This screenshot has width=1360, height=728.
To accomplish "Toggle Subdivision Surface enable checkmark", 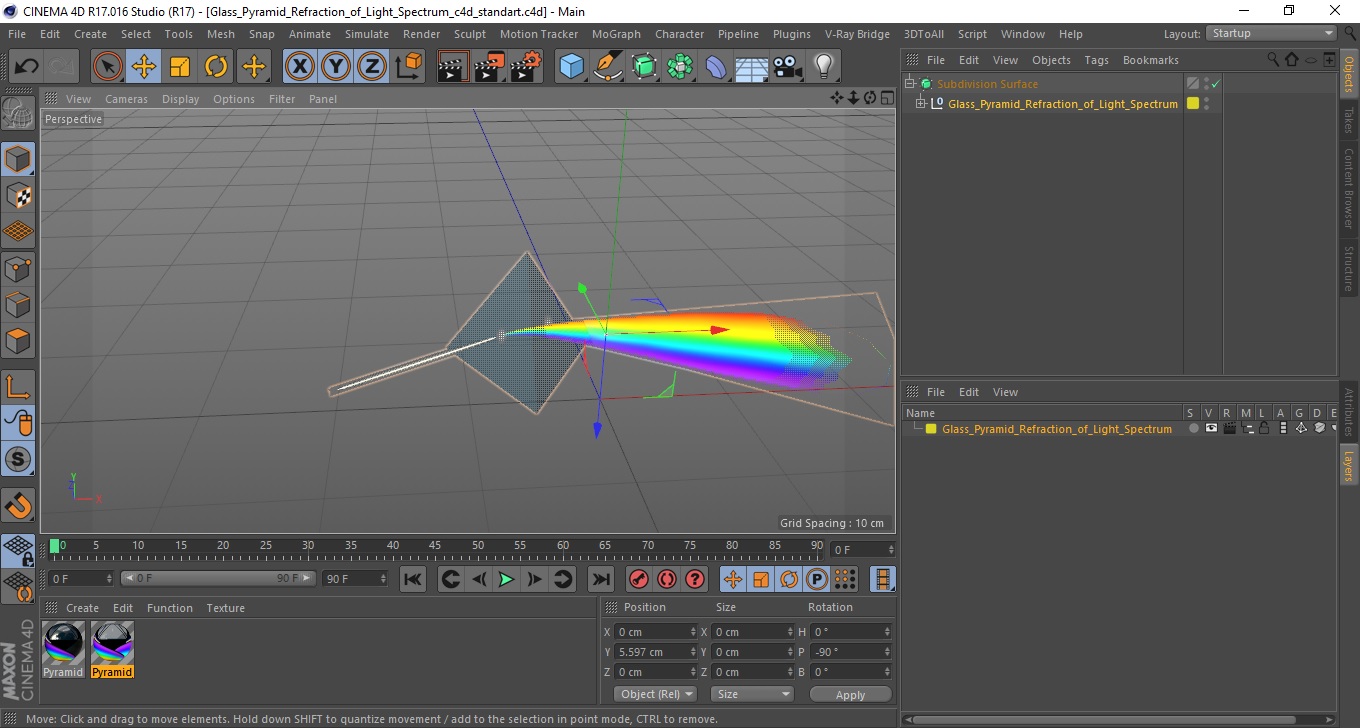I will point(1215,84).
